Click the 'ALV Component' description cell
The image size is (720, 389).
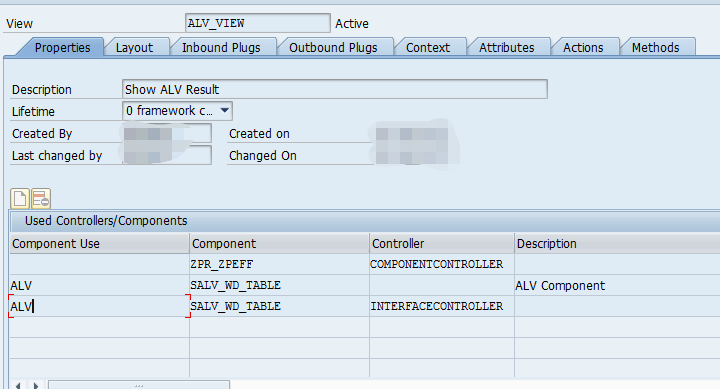tap(617, 285)
